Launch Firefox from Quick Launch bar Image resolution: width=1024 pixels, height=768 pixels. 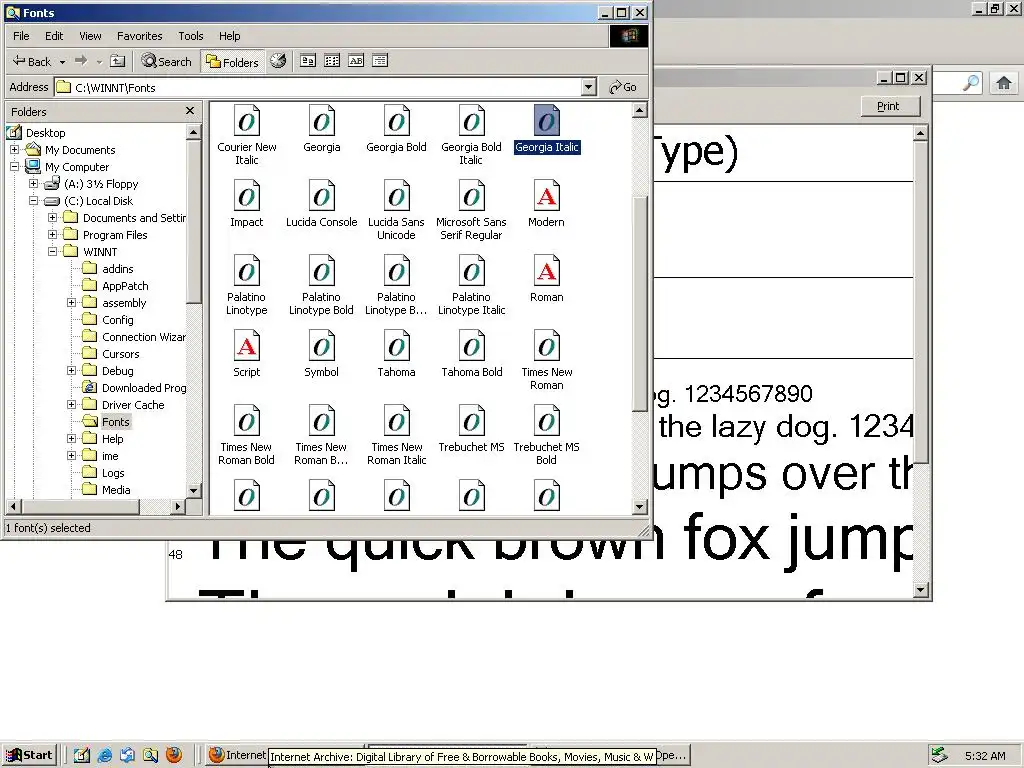[174, 755]
